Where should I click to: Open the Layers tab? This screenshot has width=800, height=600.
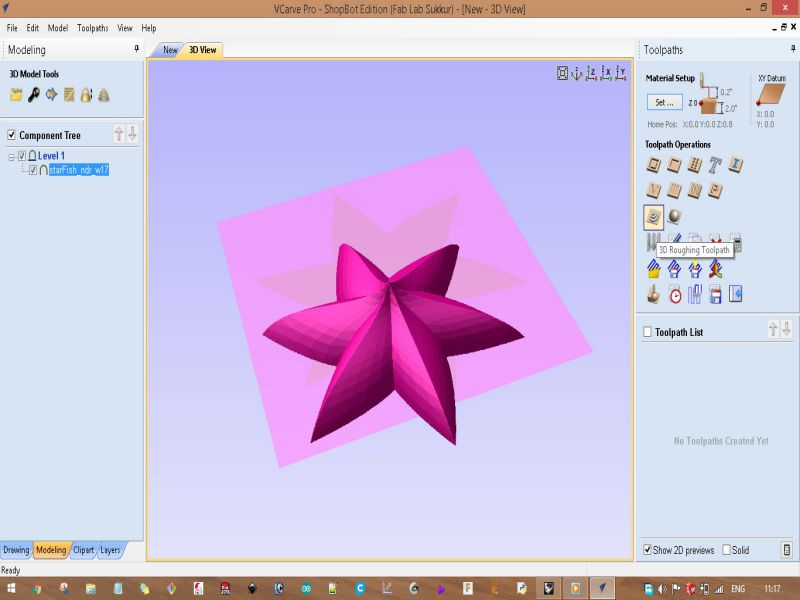(x=110, y=550)
